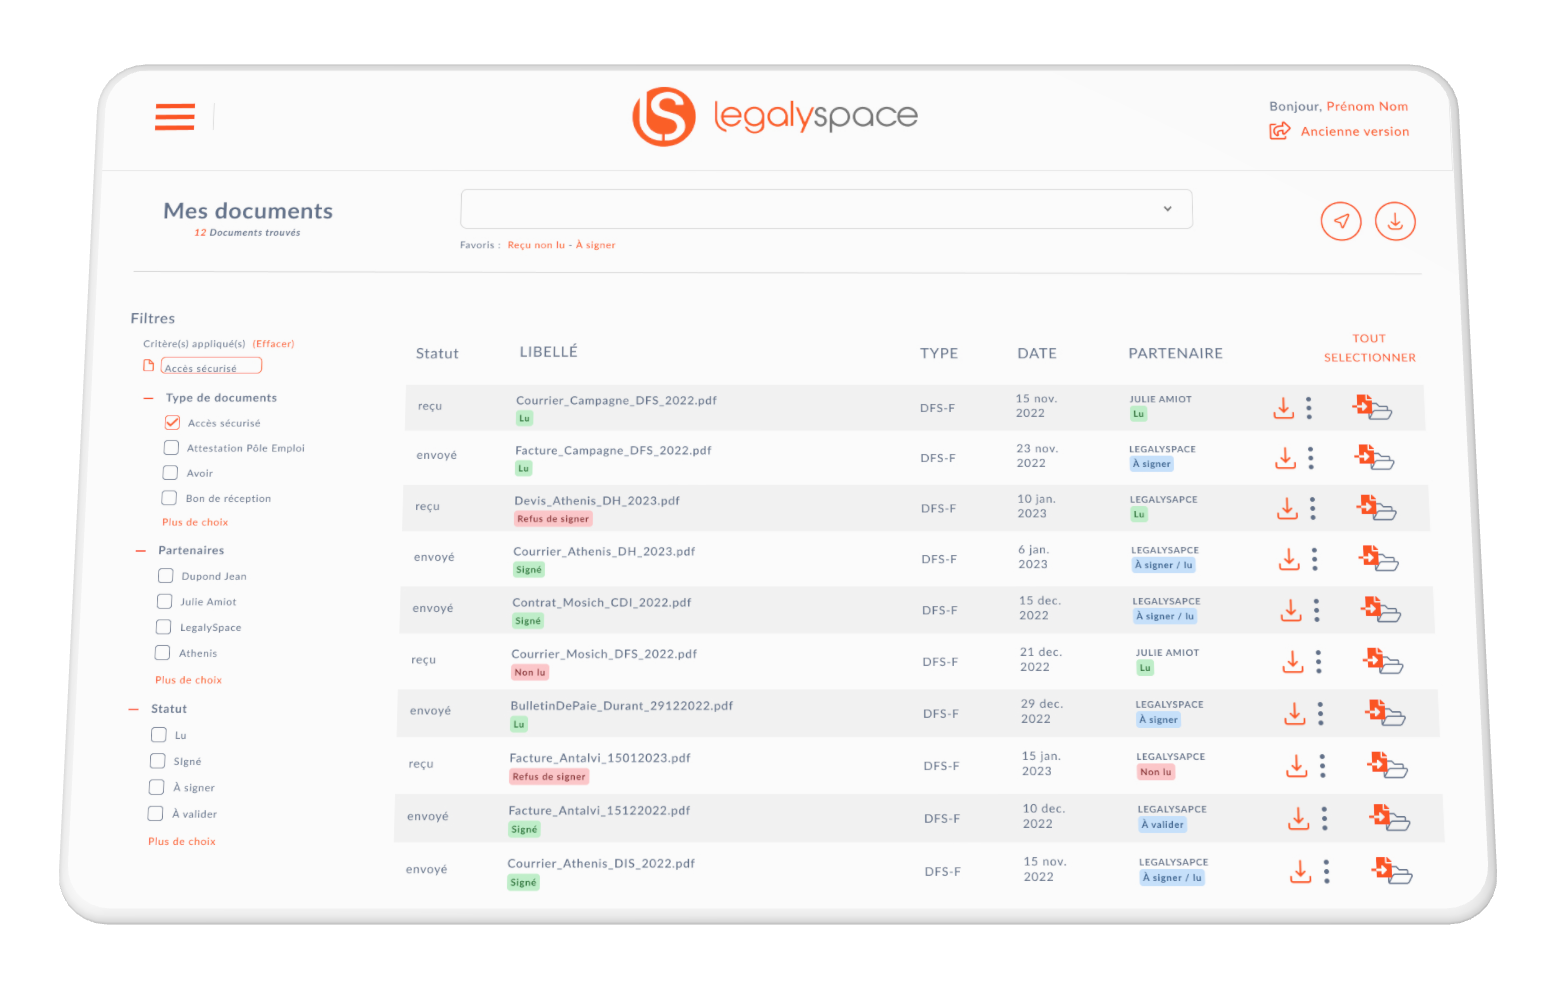The image size is (1556, 982).
Task: Click into the document search field
Action: [826, 209]
